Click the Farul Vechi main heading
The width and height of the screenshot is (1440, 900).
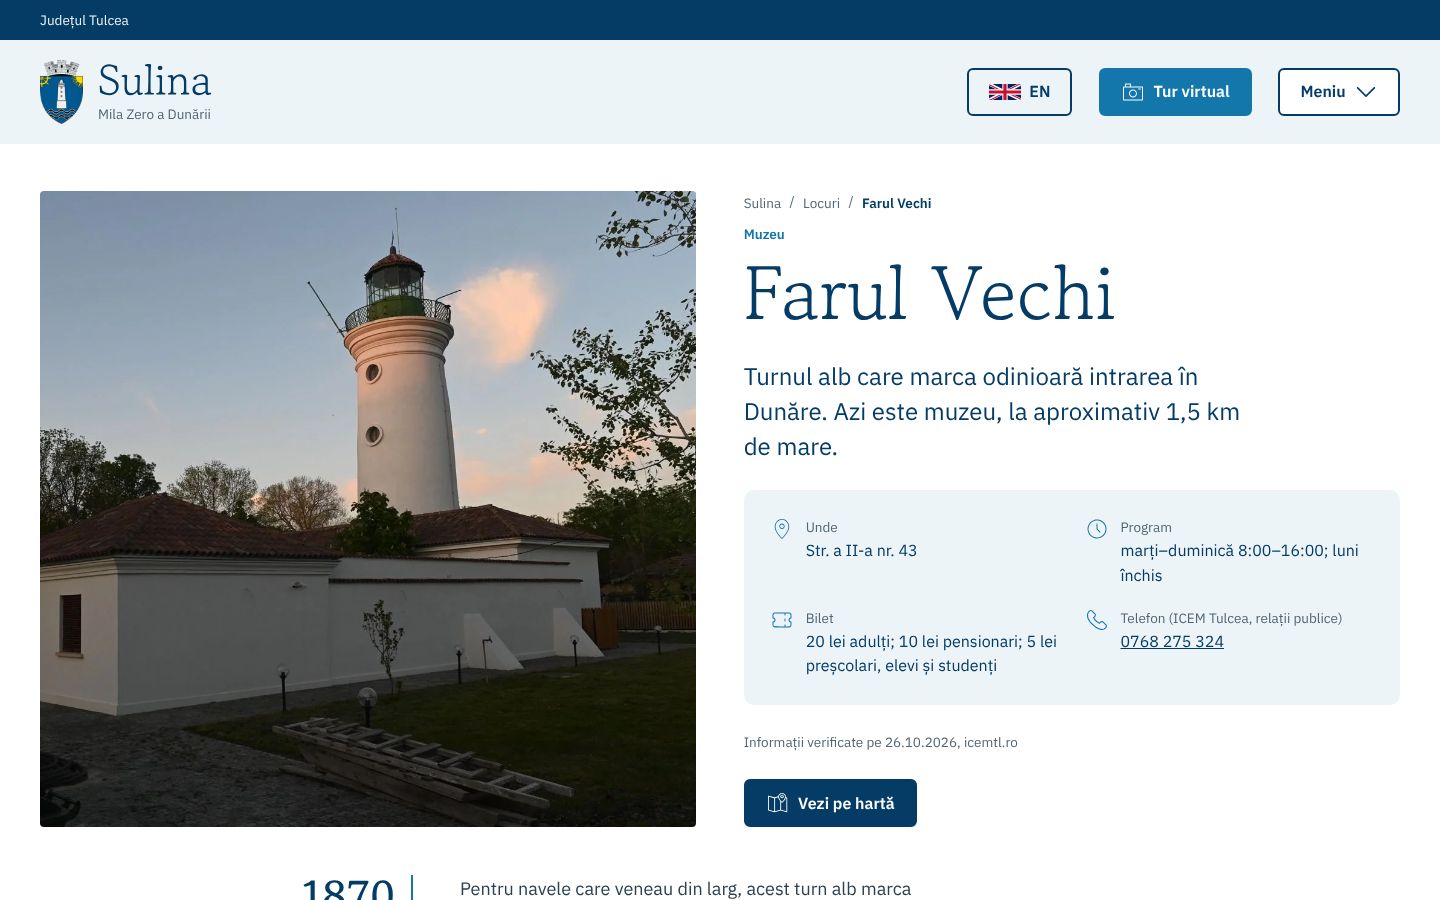coord(929,294)
